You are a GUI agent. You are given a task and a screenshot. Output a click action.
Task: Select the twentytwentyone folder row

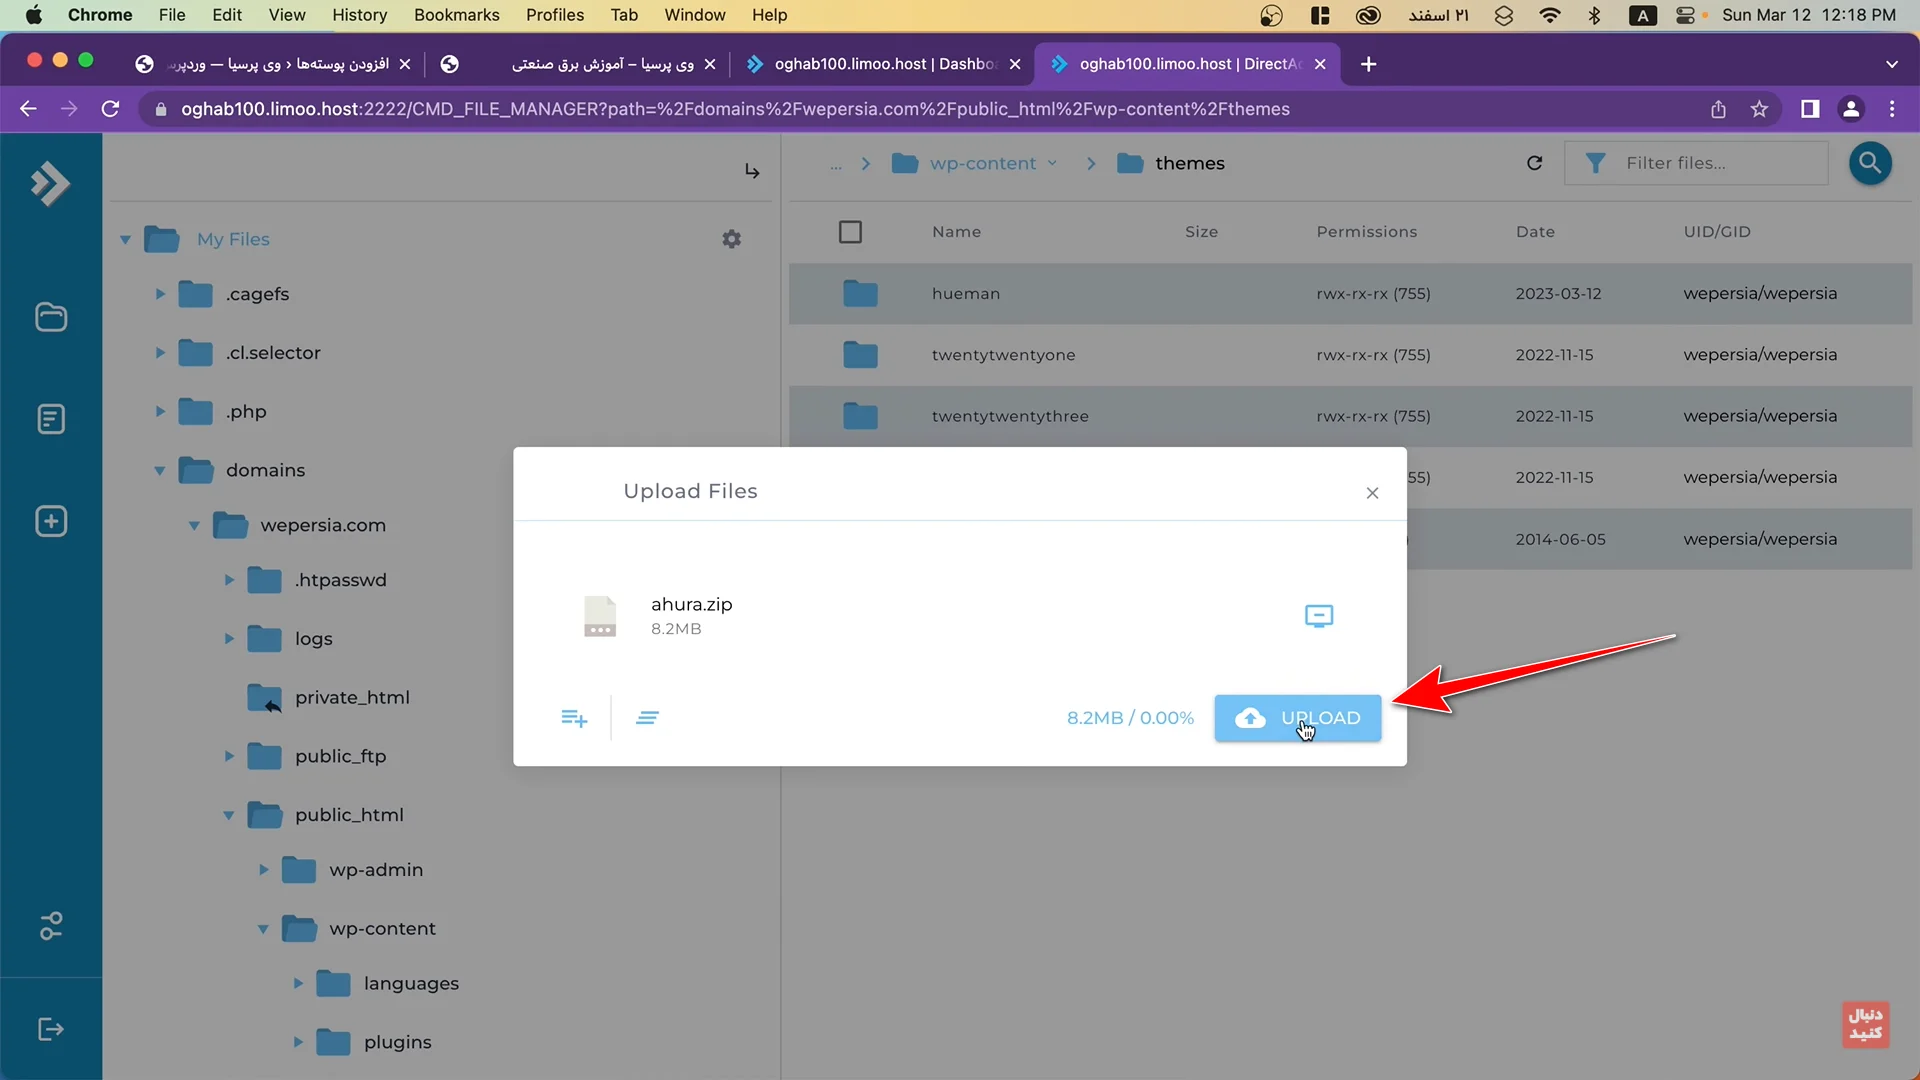pyautogui.click(x=1350, y=355)
